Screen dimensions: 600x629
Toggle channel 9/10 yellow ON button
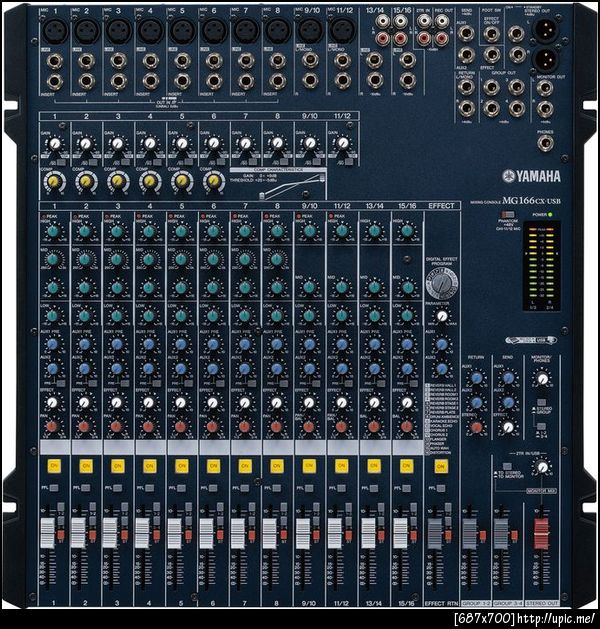click(x=309, y=466)
